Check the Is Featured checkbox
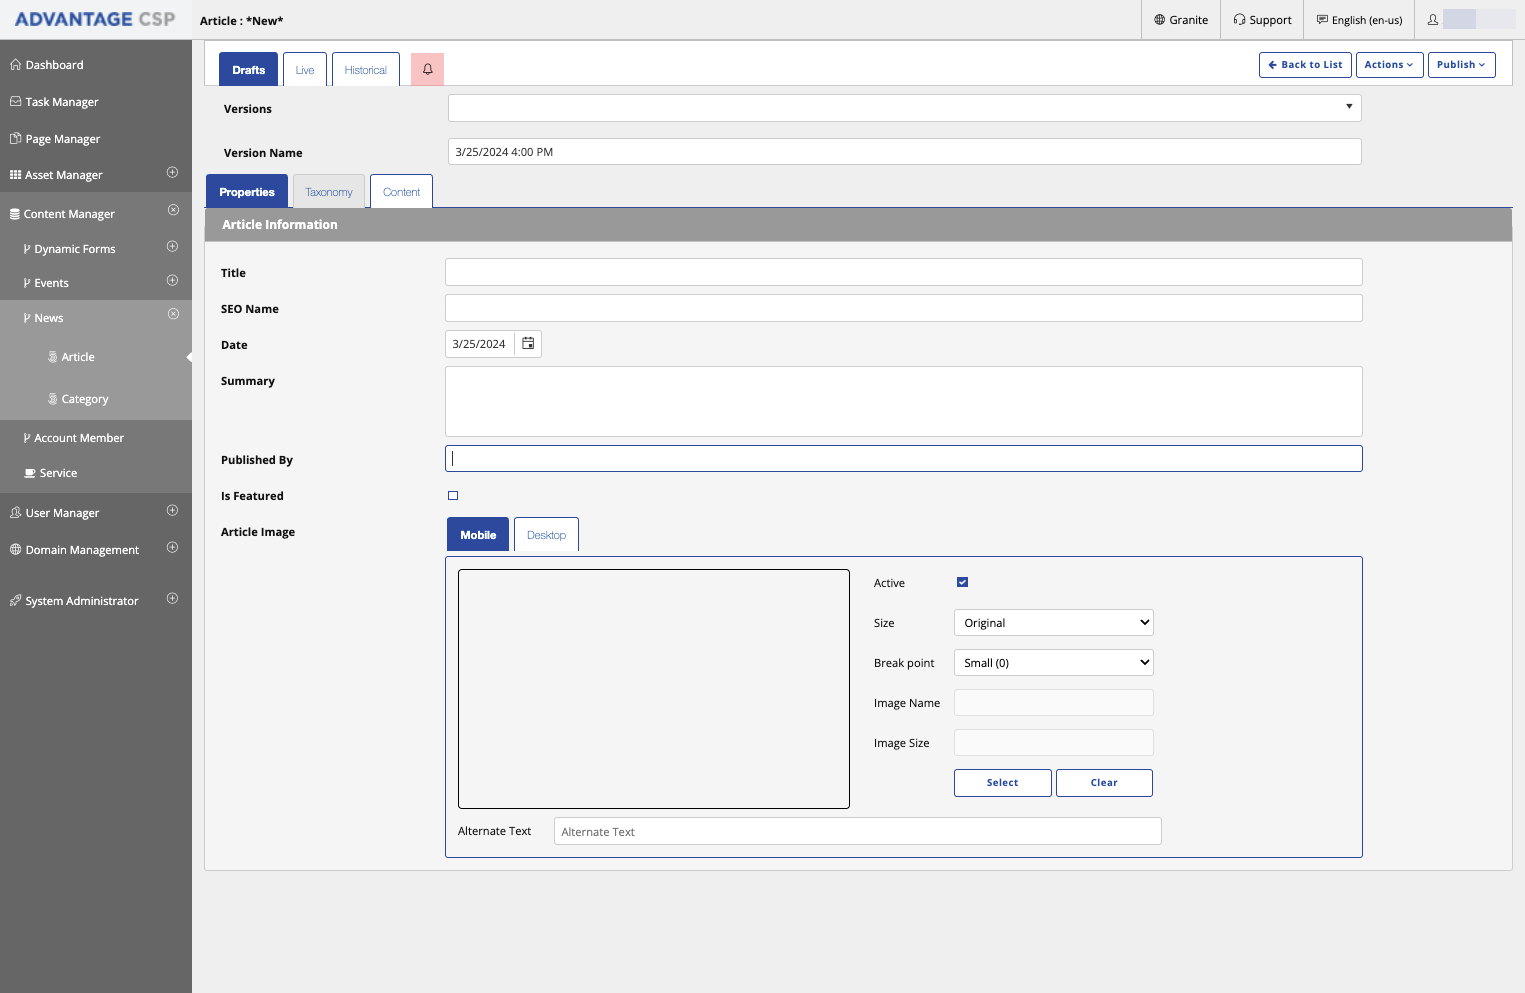The width and height of the screenshot is (1525, 993). (453, 496)
